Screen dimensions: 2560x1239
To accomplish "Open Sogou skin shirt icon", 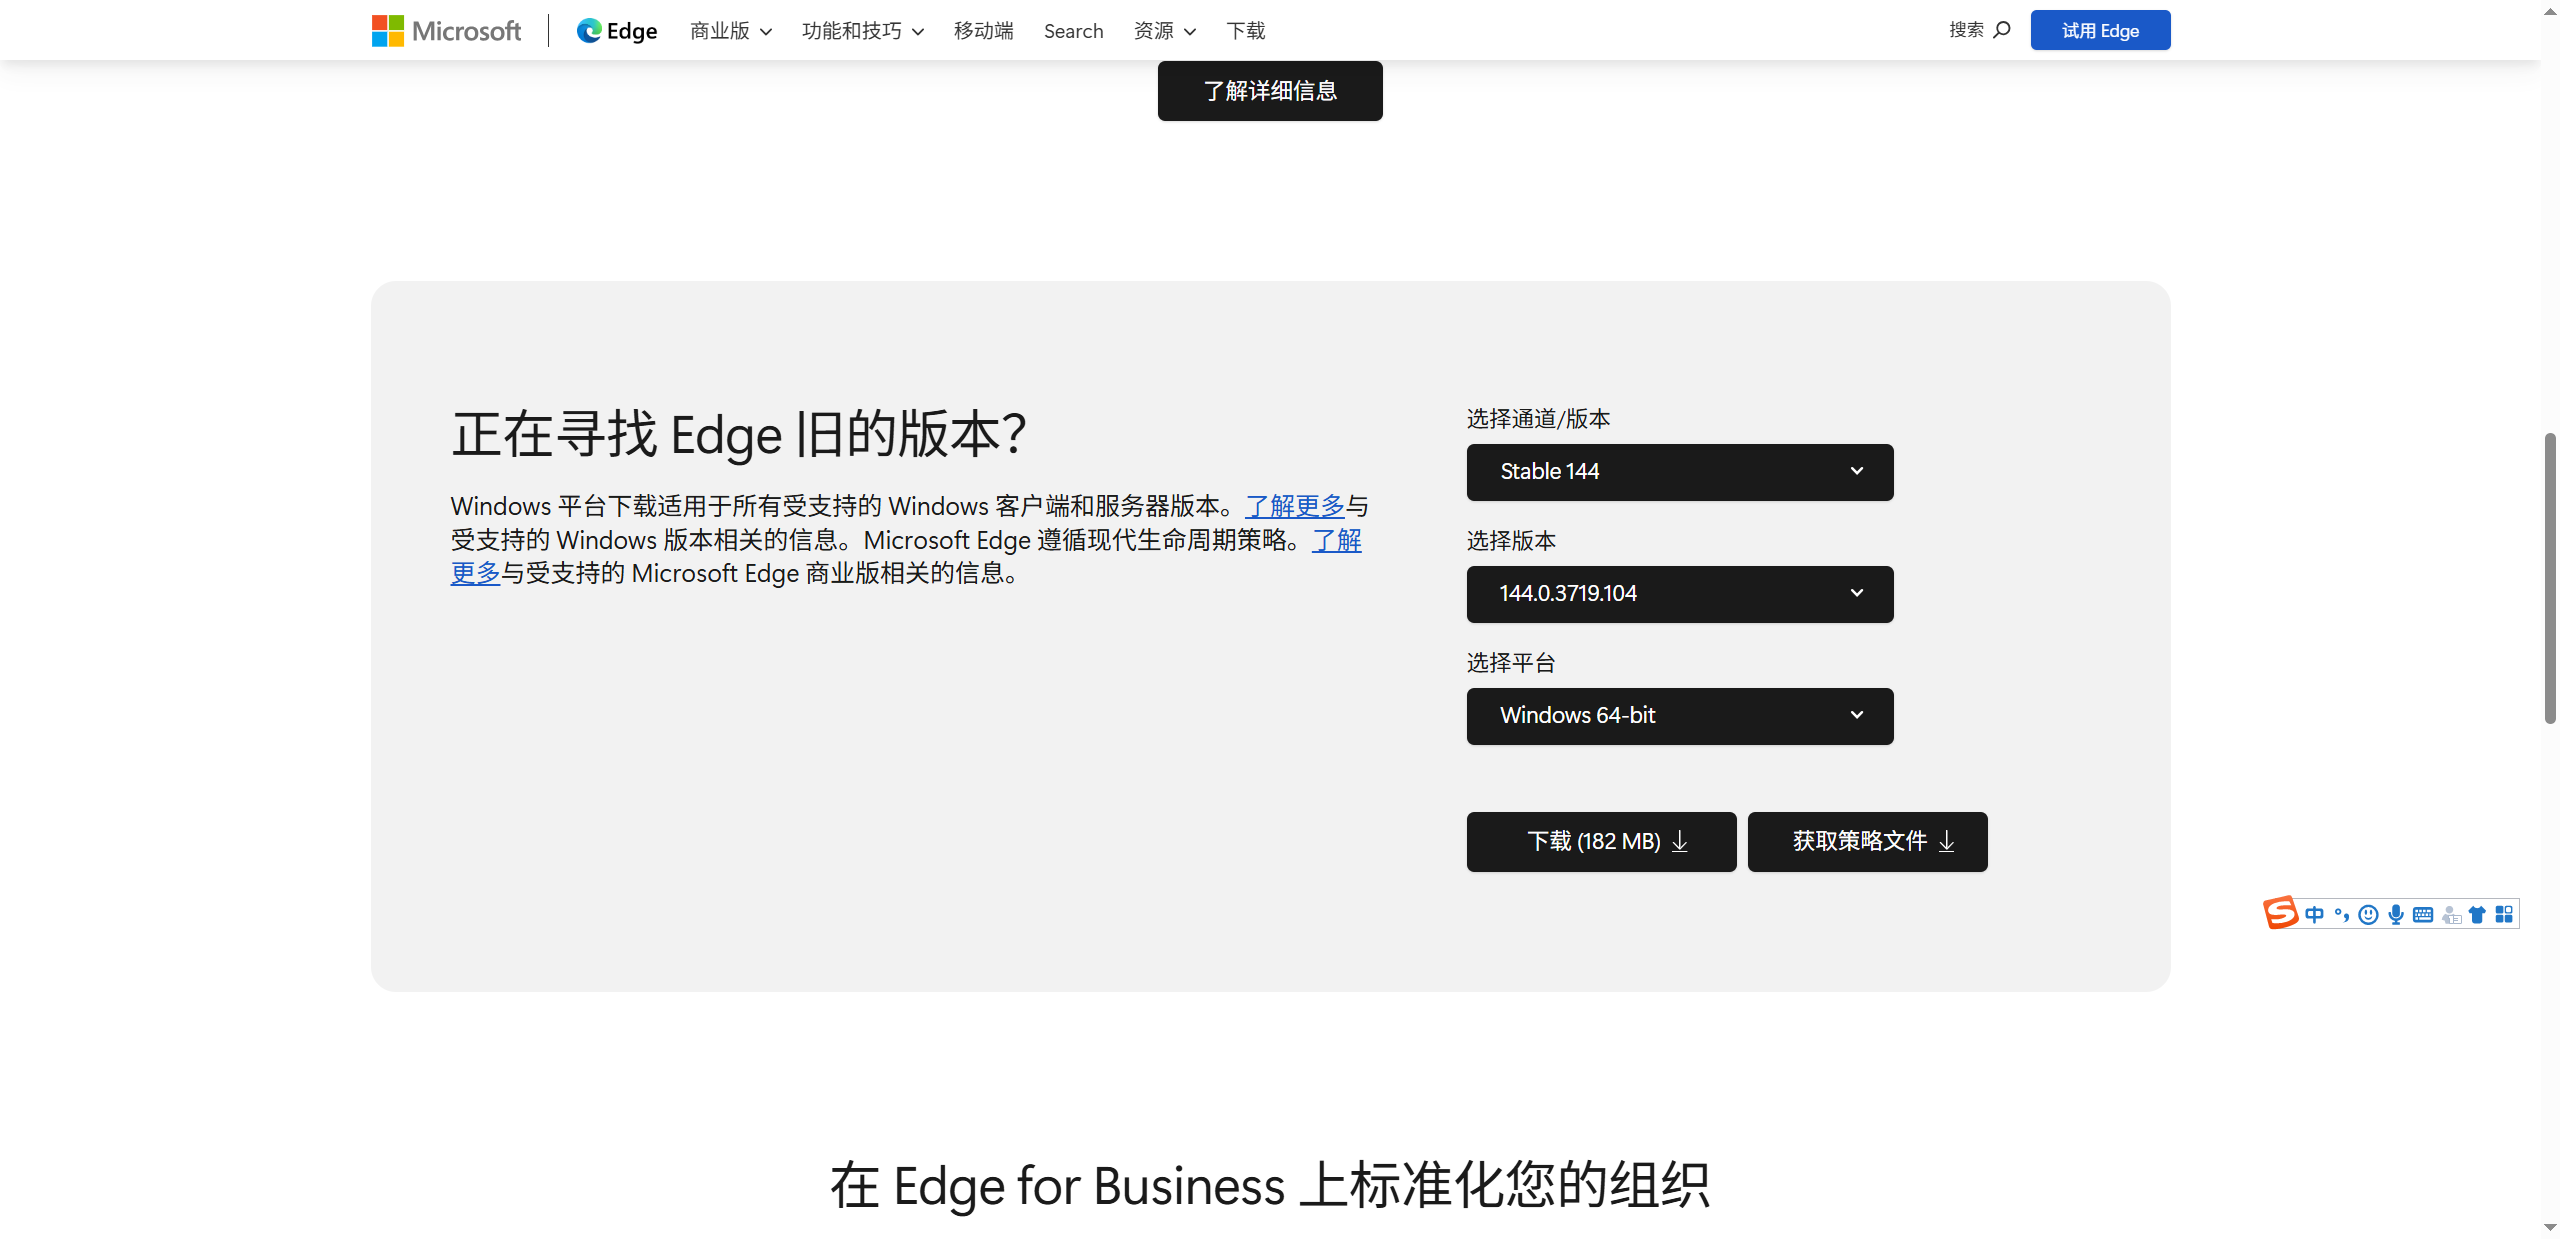I will (2477, 914).
